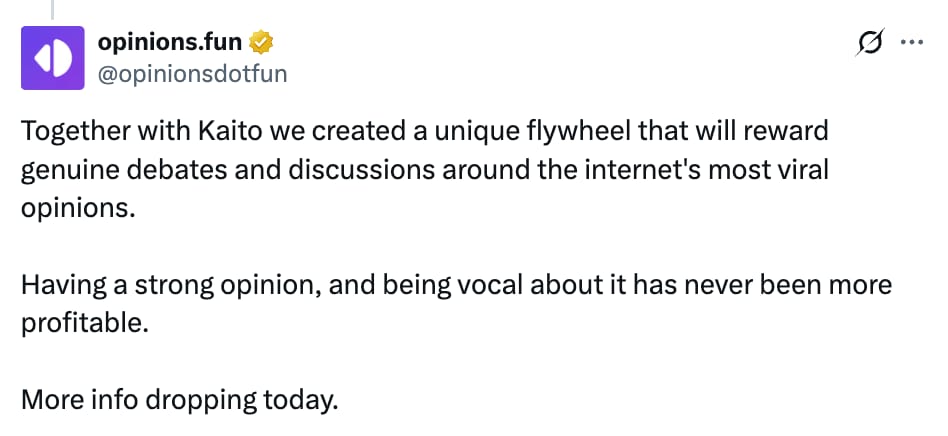Click the gold verified badge
The image size is (948, 436).
coord(262,42)
